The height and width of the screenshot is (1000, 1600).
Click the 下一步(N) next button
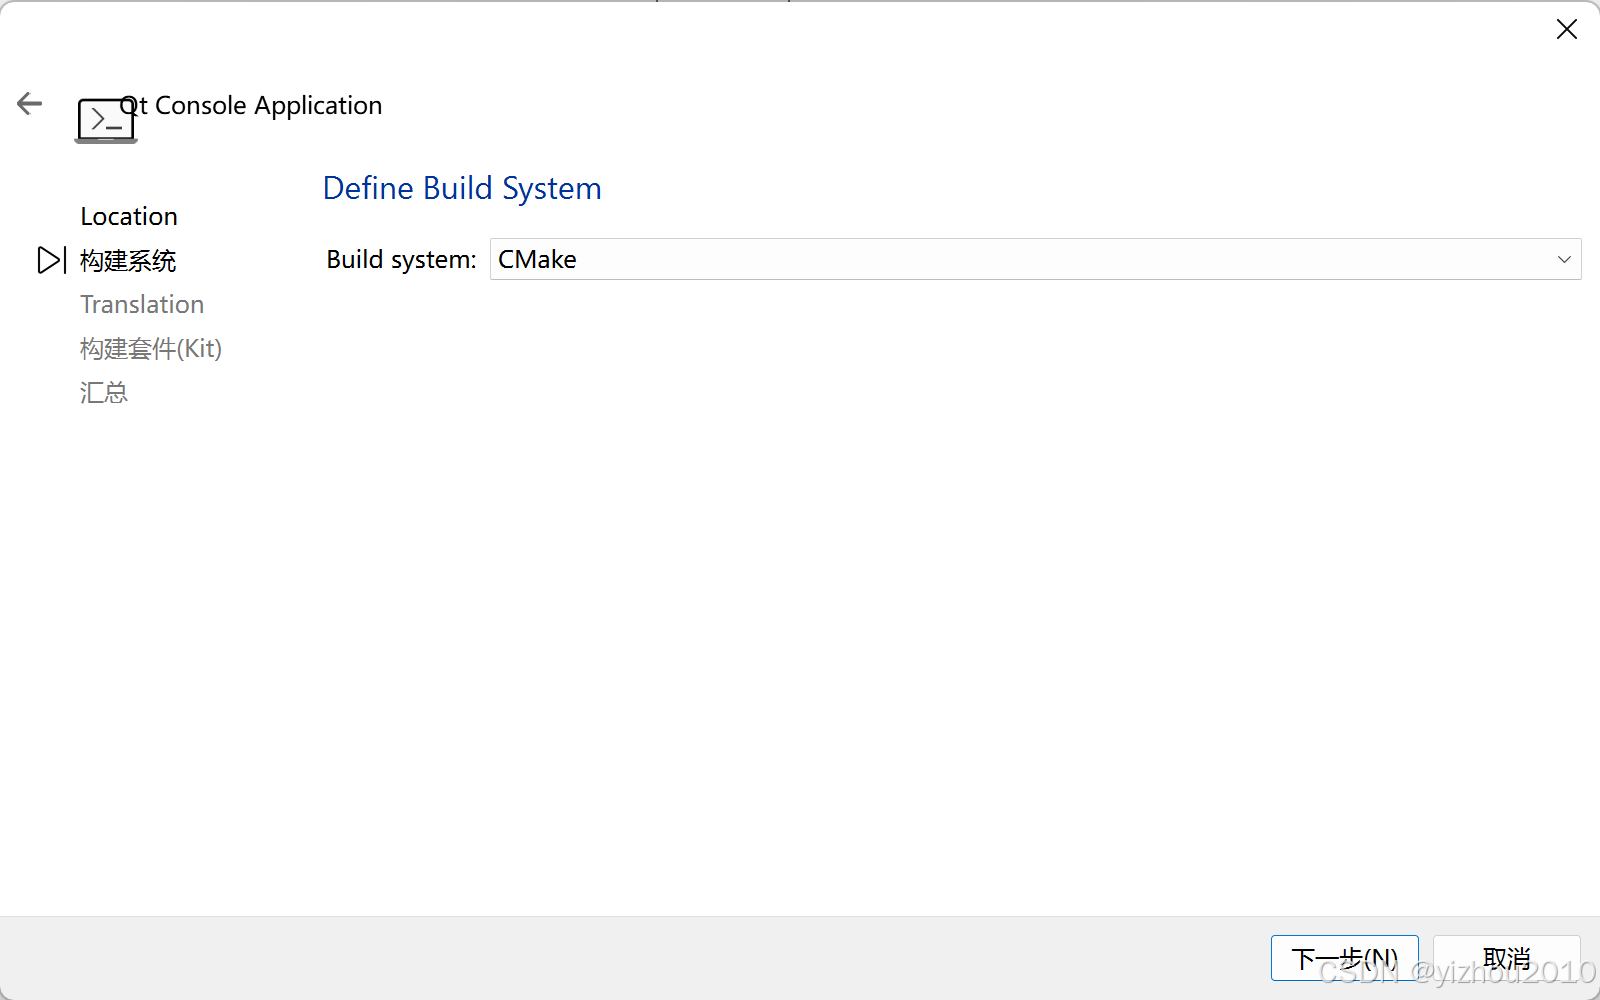pyautogui.click(x=1344, y=958)
